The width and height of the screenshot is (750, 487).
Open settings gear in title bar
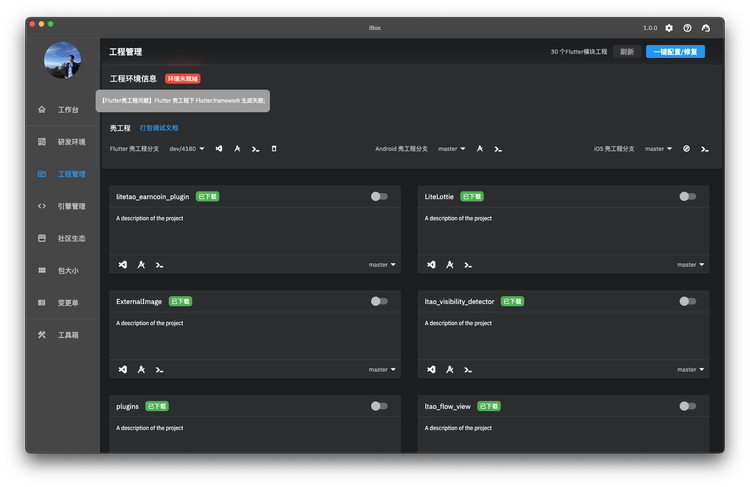click(669, 28)
